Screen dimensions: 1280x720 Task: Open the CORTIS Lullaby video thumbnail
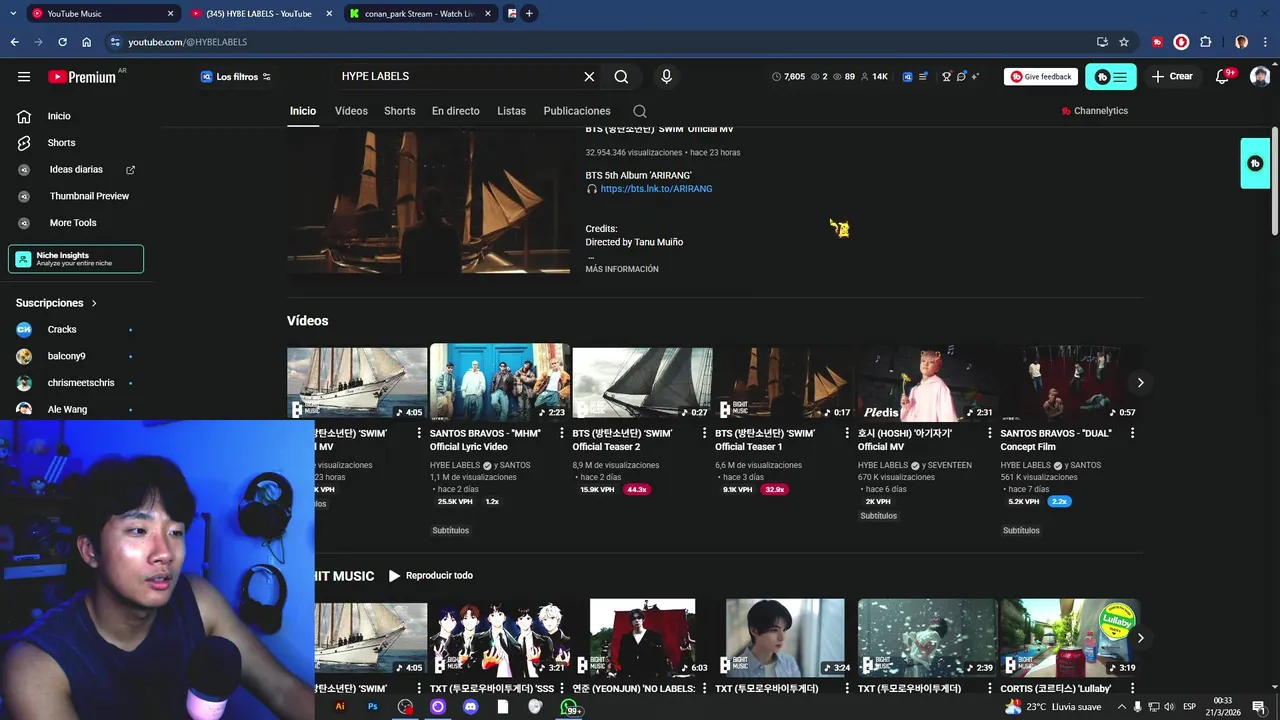click(x=1070, y=638)
